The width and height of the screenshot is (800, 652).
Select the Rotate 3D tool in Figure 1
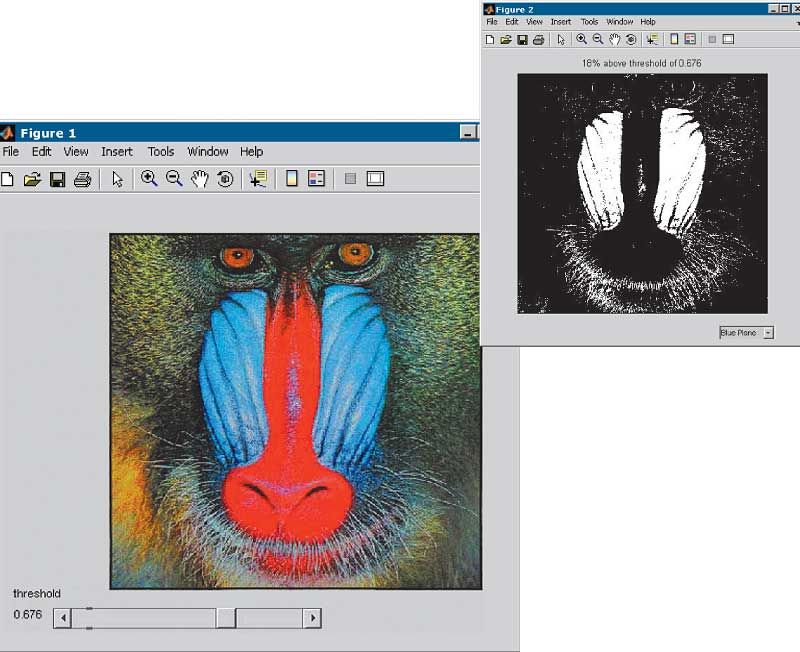225,180
